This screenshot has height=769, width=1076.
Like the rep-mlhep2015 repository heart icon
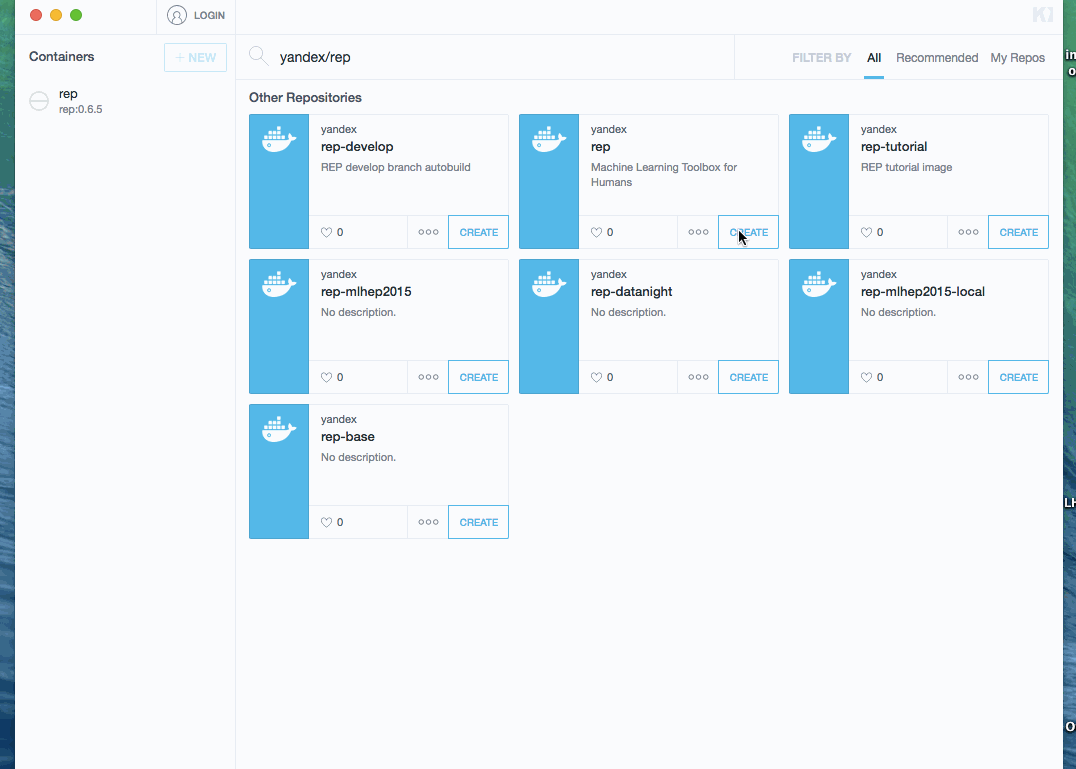(327, 377)
